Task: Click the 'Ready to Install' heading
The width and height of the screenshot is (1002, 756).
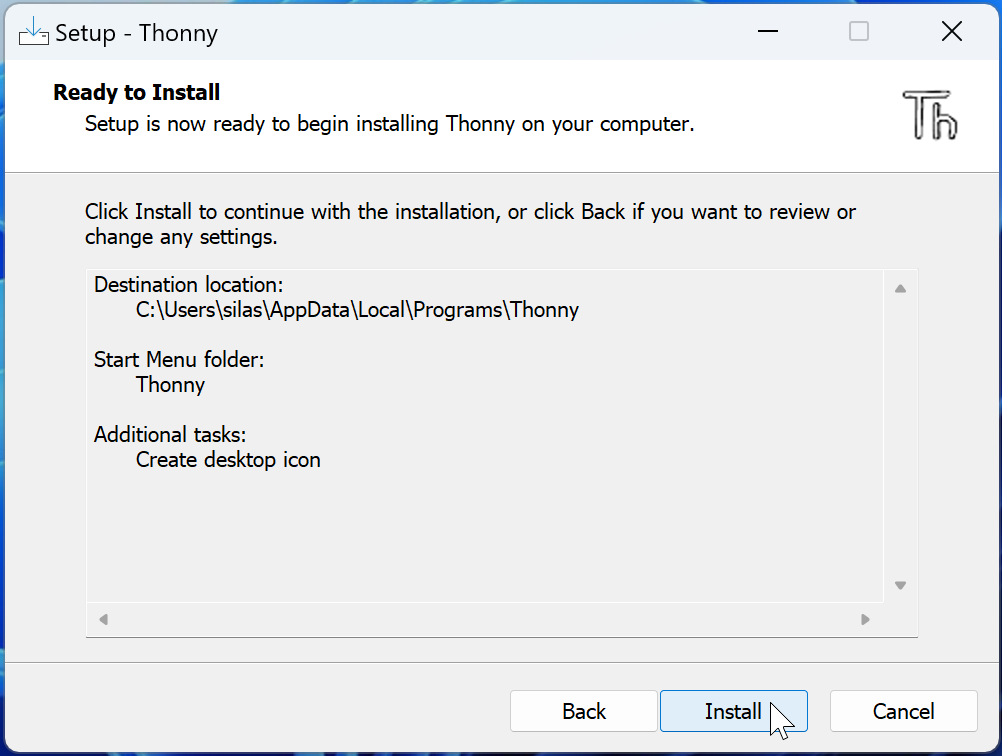Action: [x=137, y=92]
